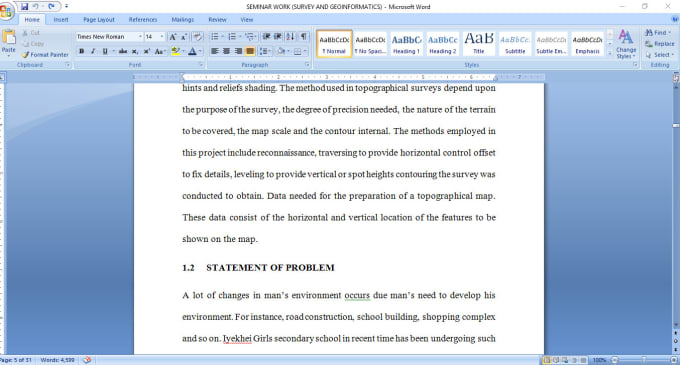Click the Change Case Aa icon
Image resolution: width=680 pixels, height=365 pixels.
pos(159,51)
